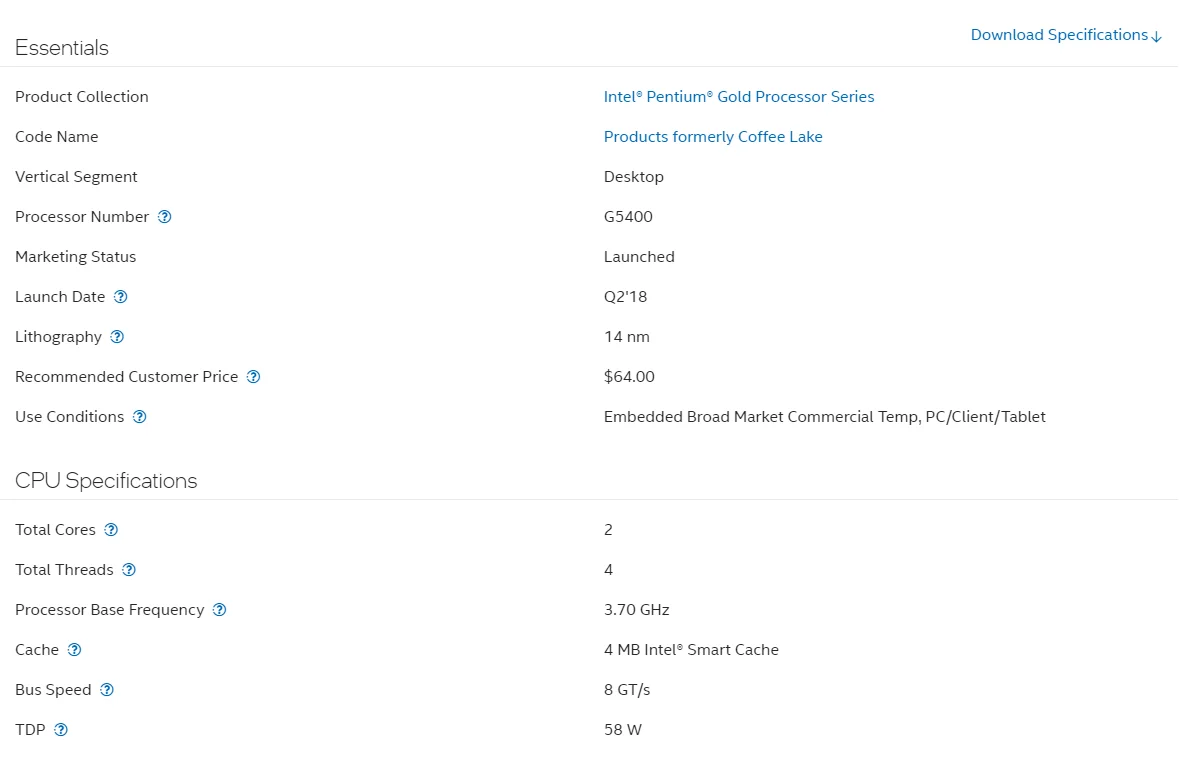
Task: Click the Essentials section heading
Action: click(62, 48)
